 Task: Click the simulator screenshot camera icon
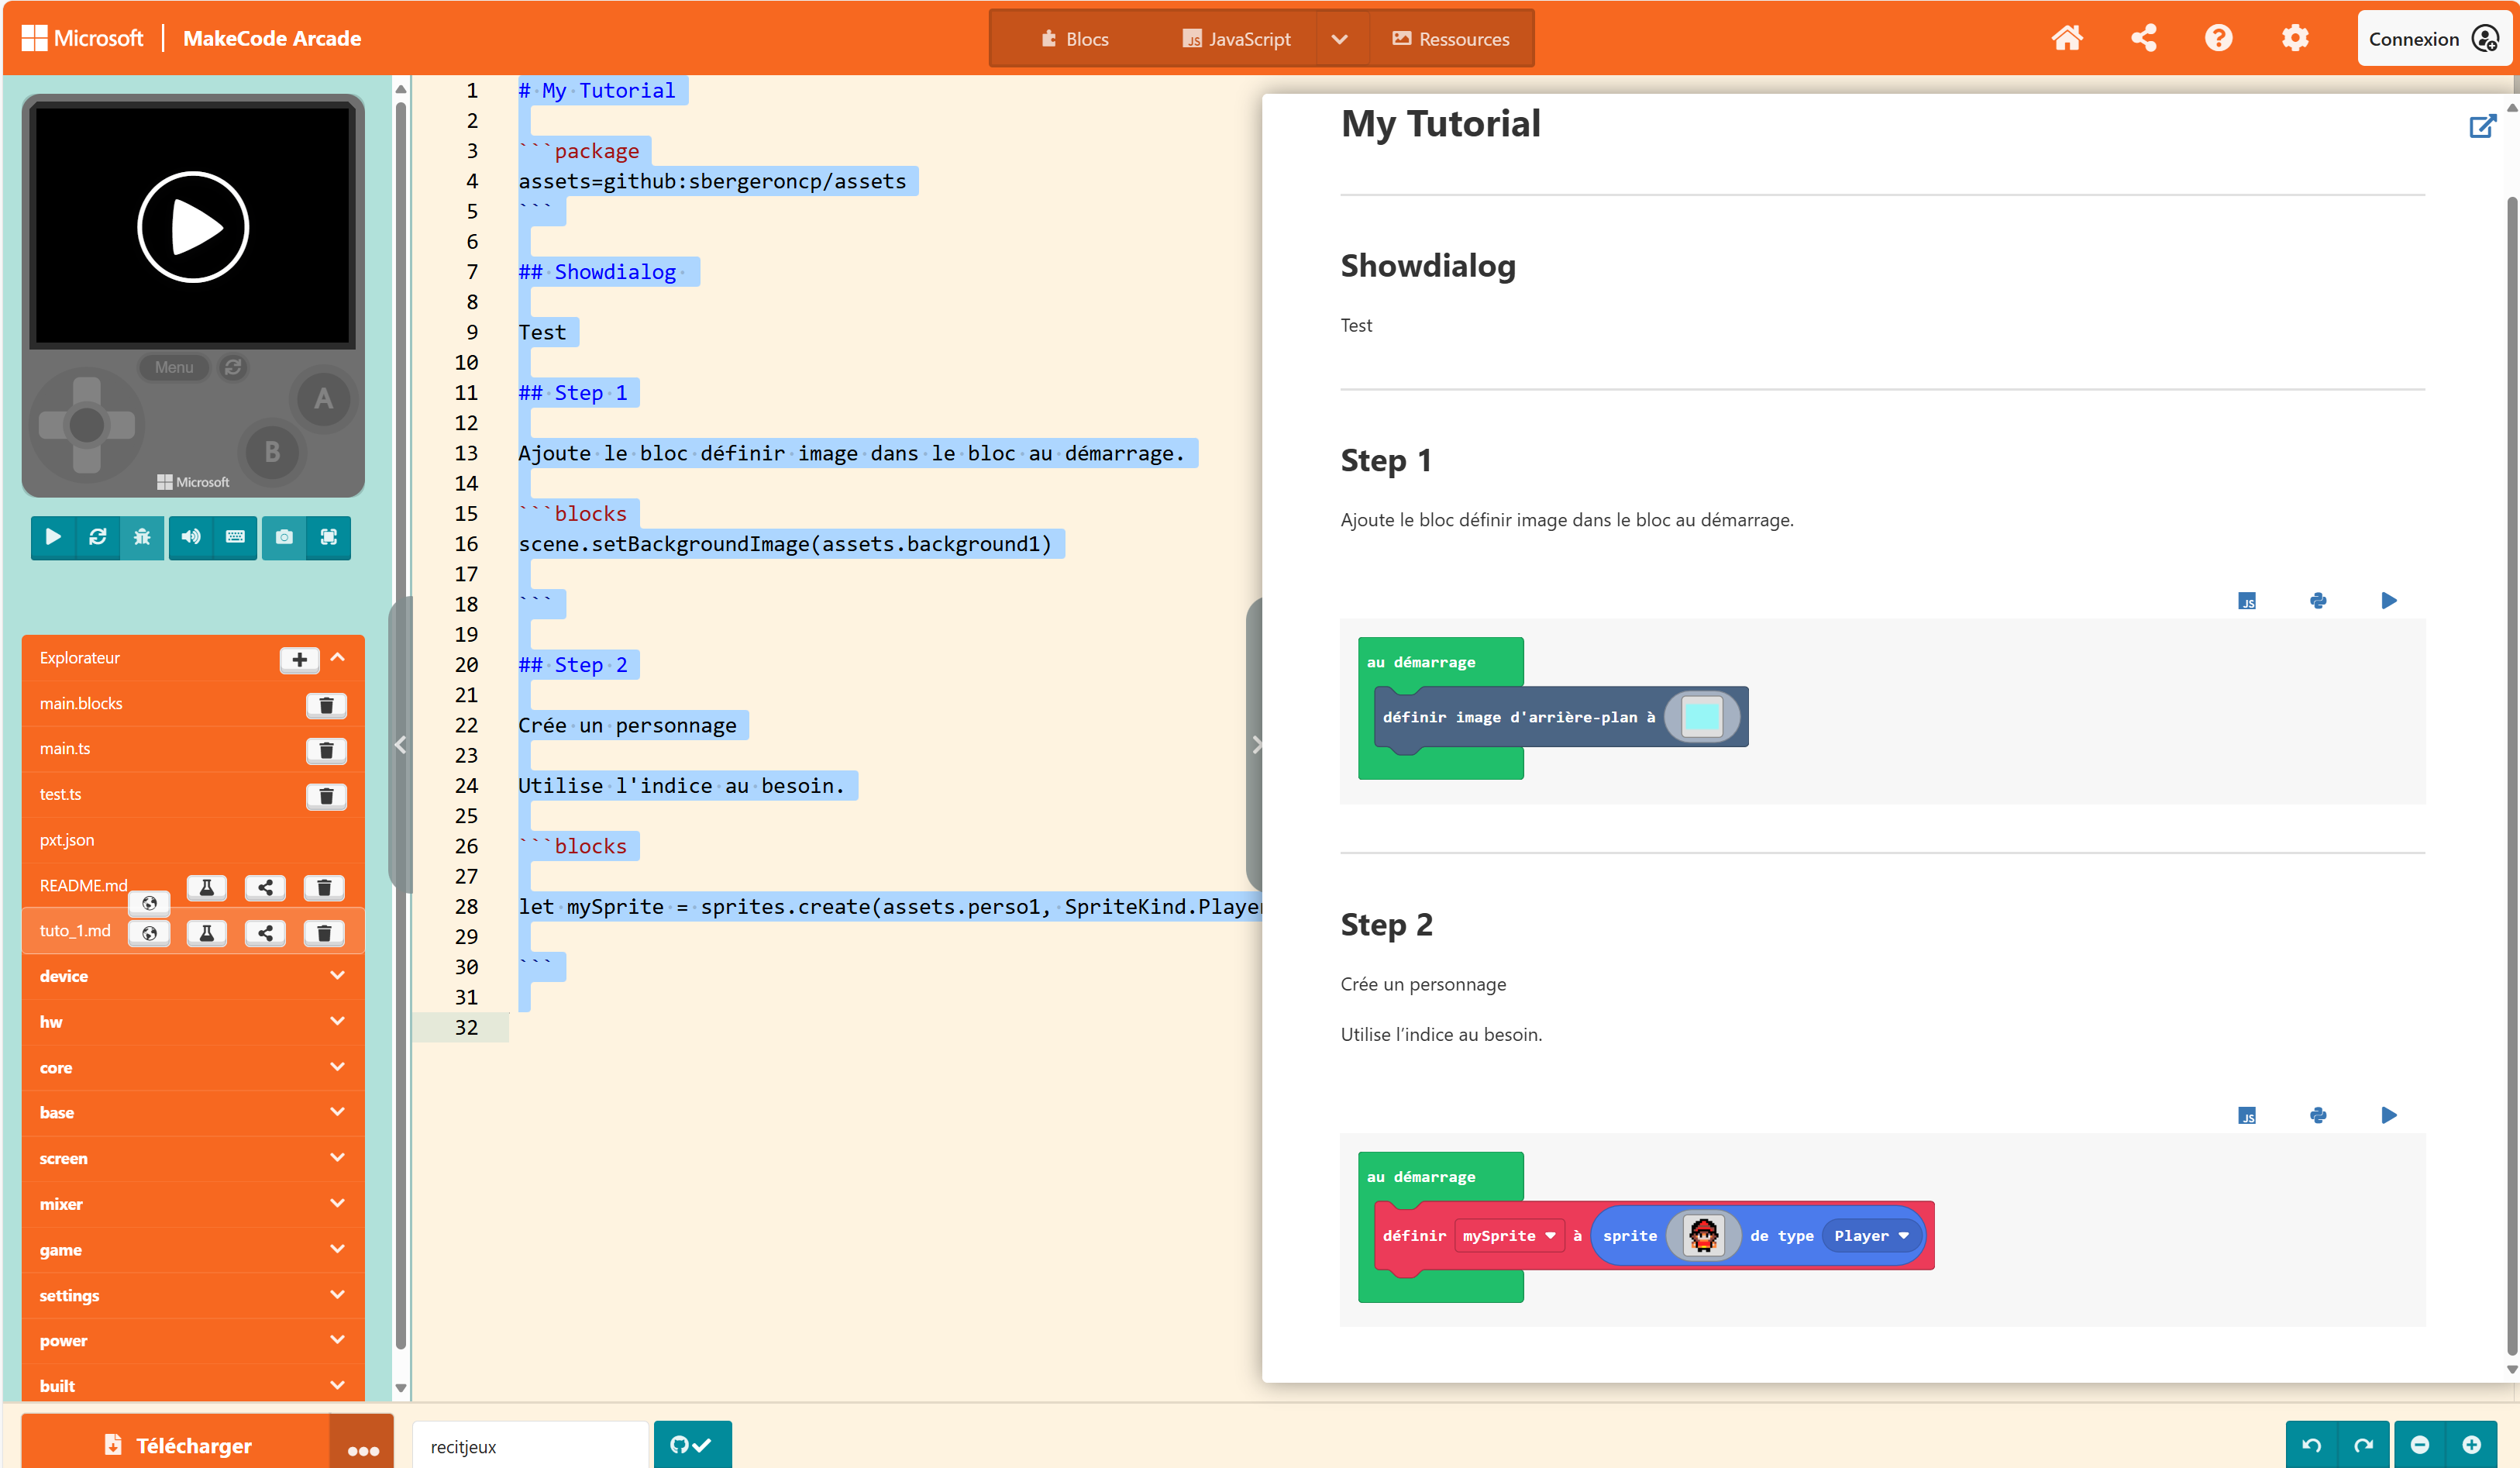[x=284, y=537]
